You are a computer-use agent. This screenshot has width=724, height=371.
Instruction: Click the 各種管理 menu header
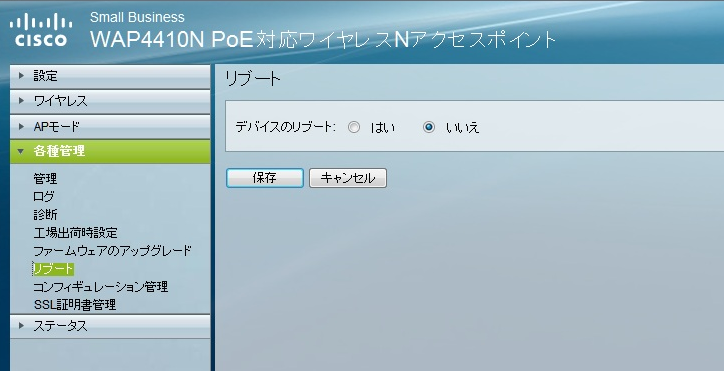[x=110, y=151]
